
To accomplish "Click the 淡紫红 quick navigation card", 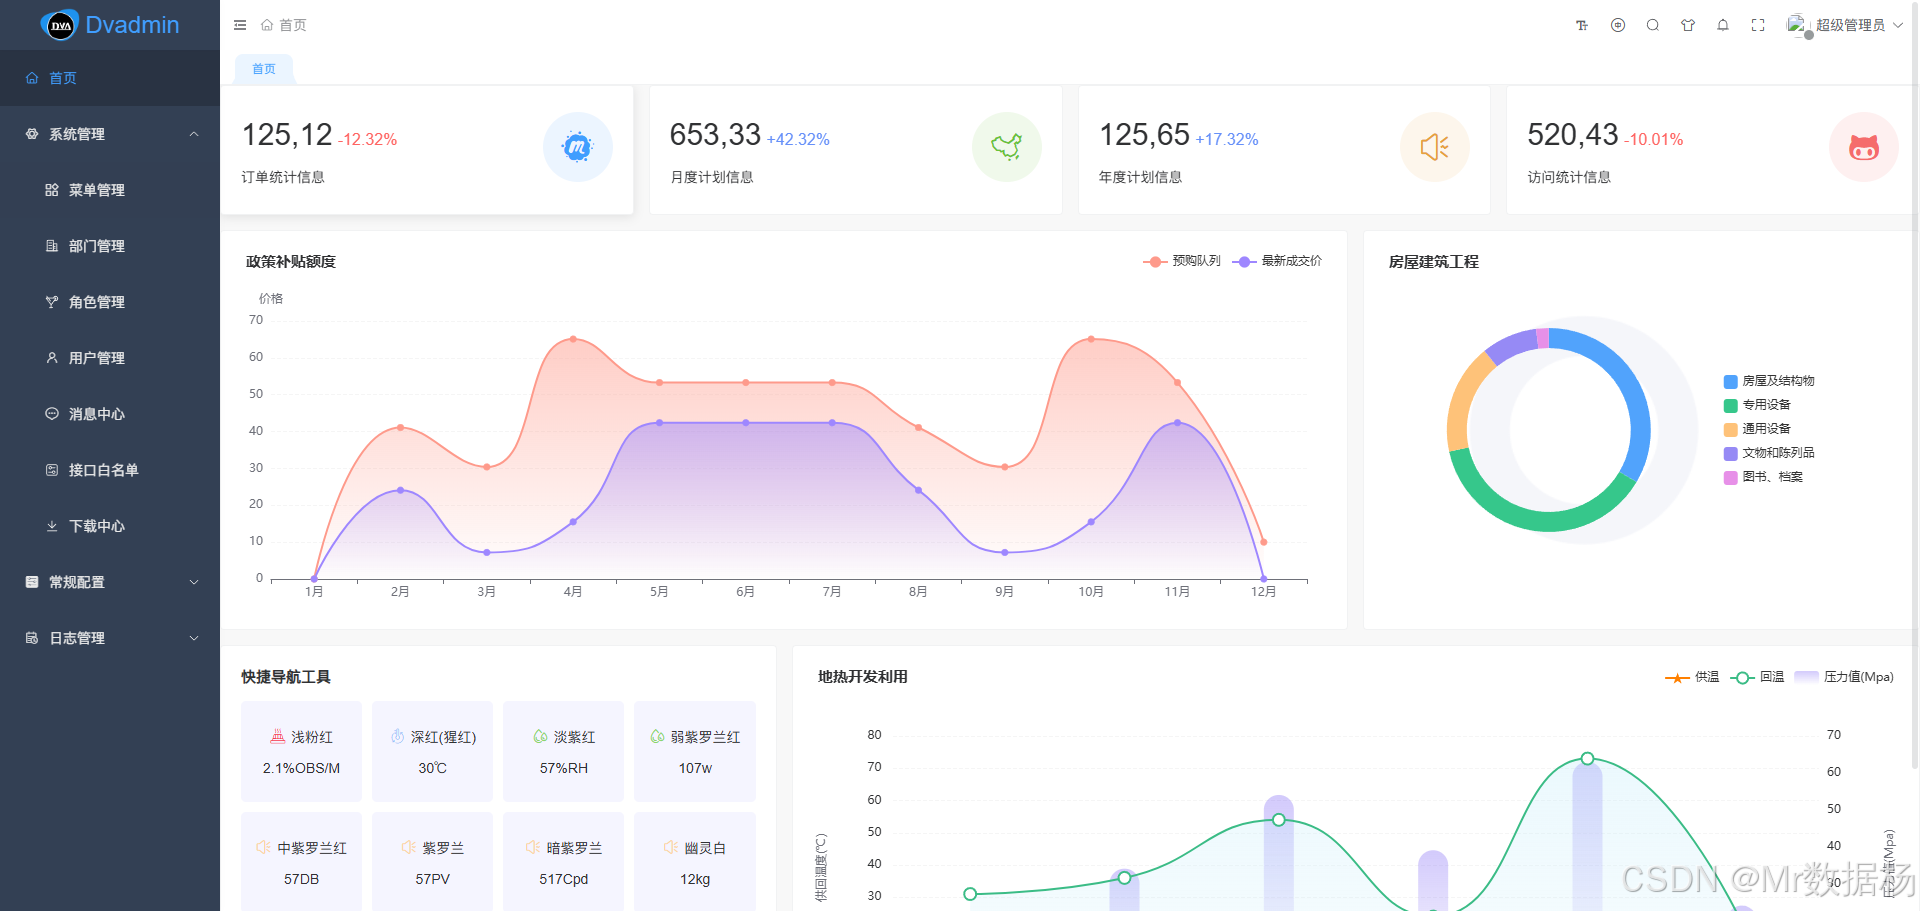I will click(564, 751).
